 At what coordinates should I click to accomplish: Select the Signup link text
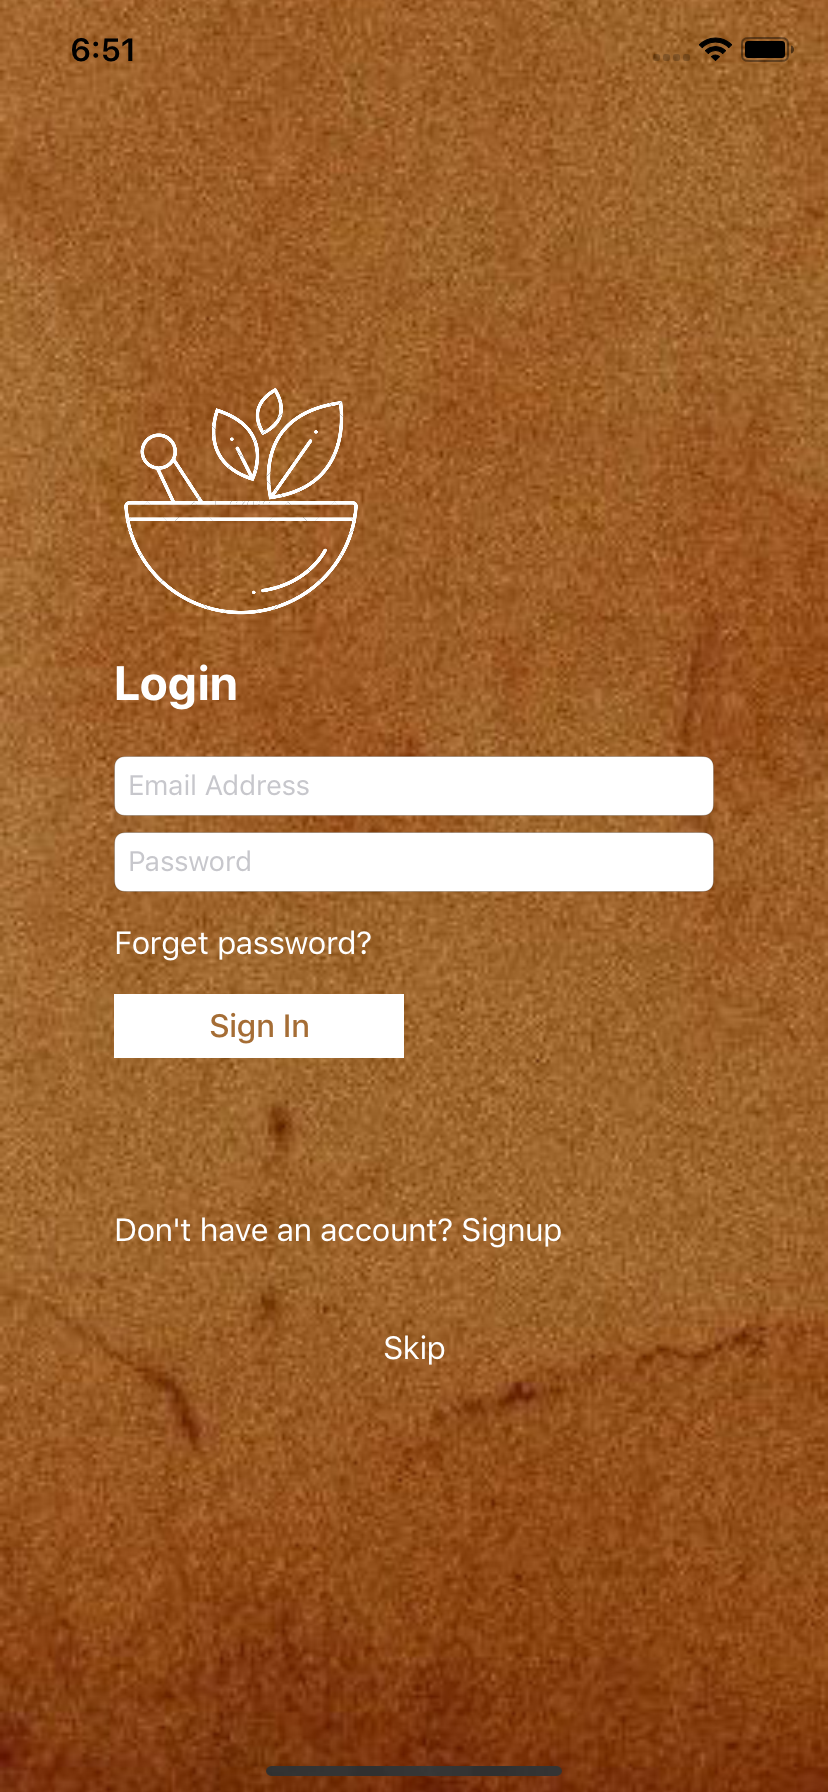511,1231
